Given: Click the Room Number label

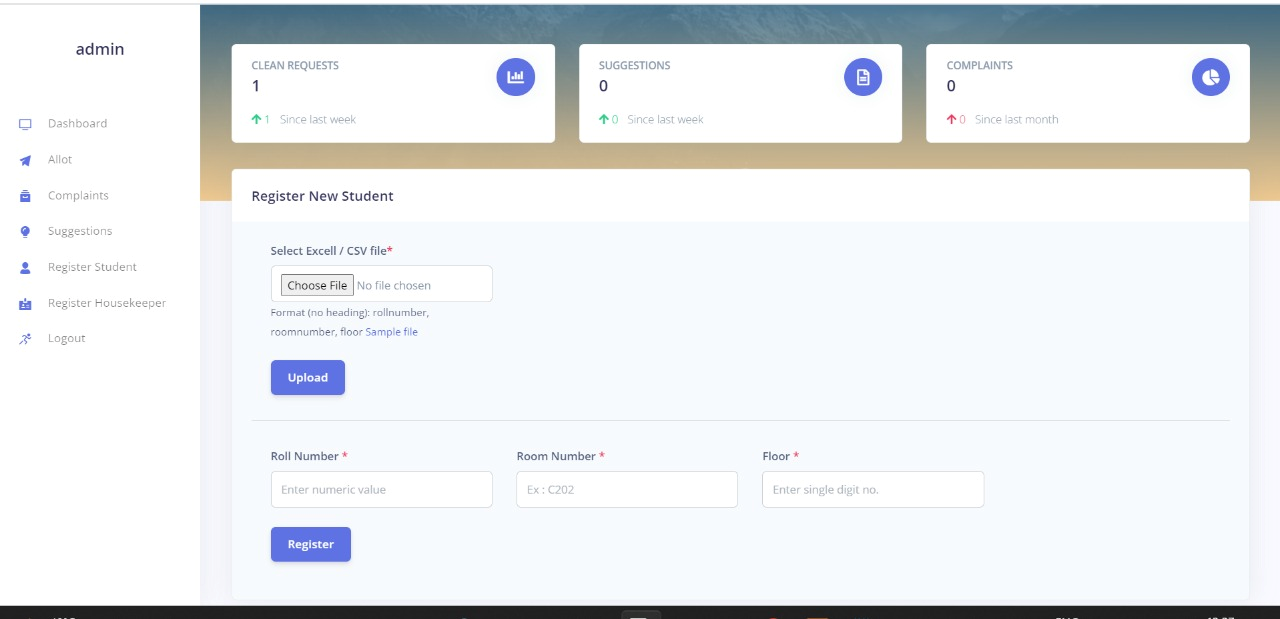Looking at the screenshot, I should (x=560, y=456).
